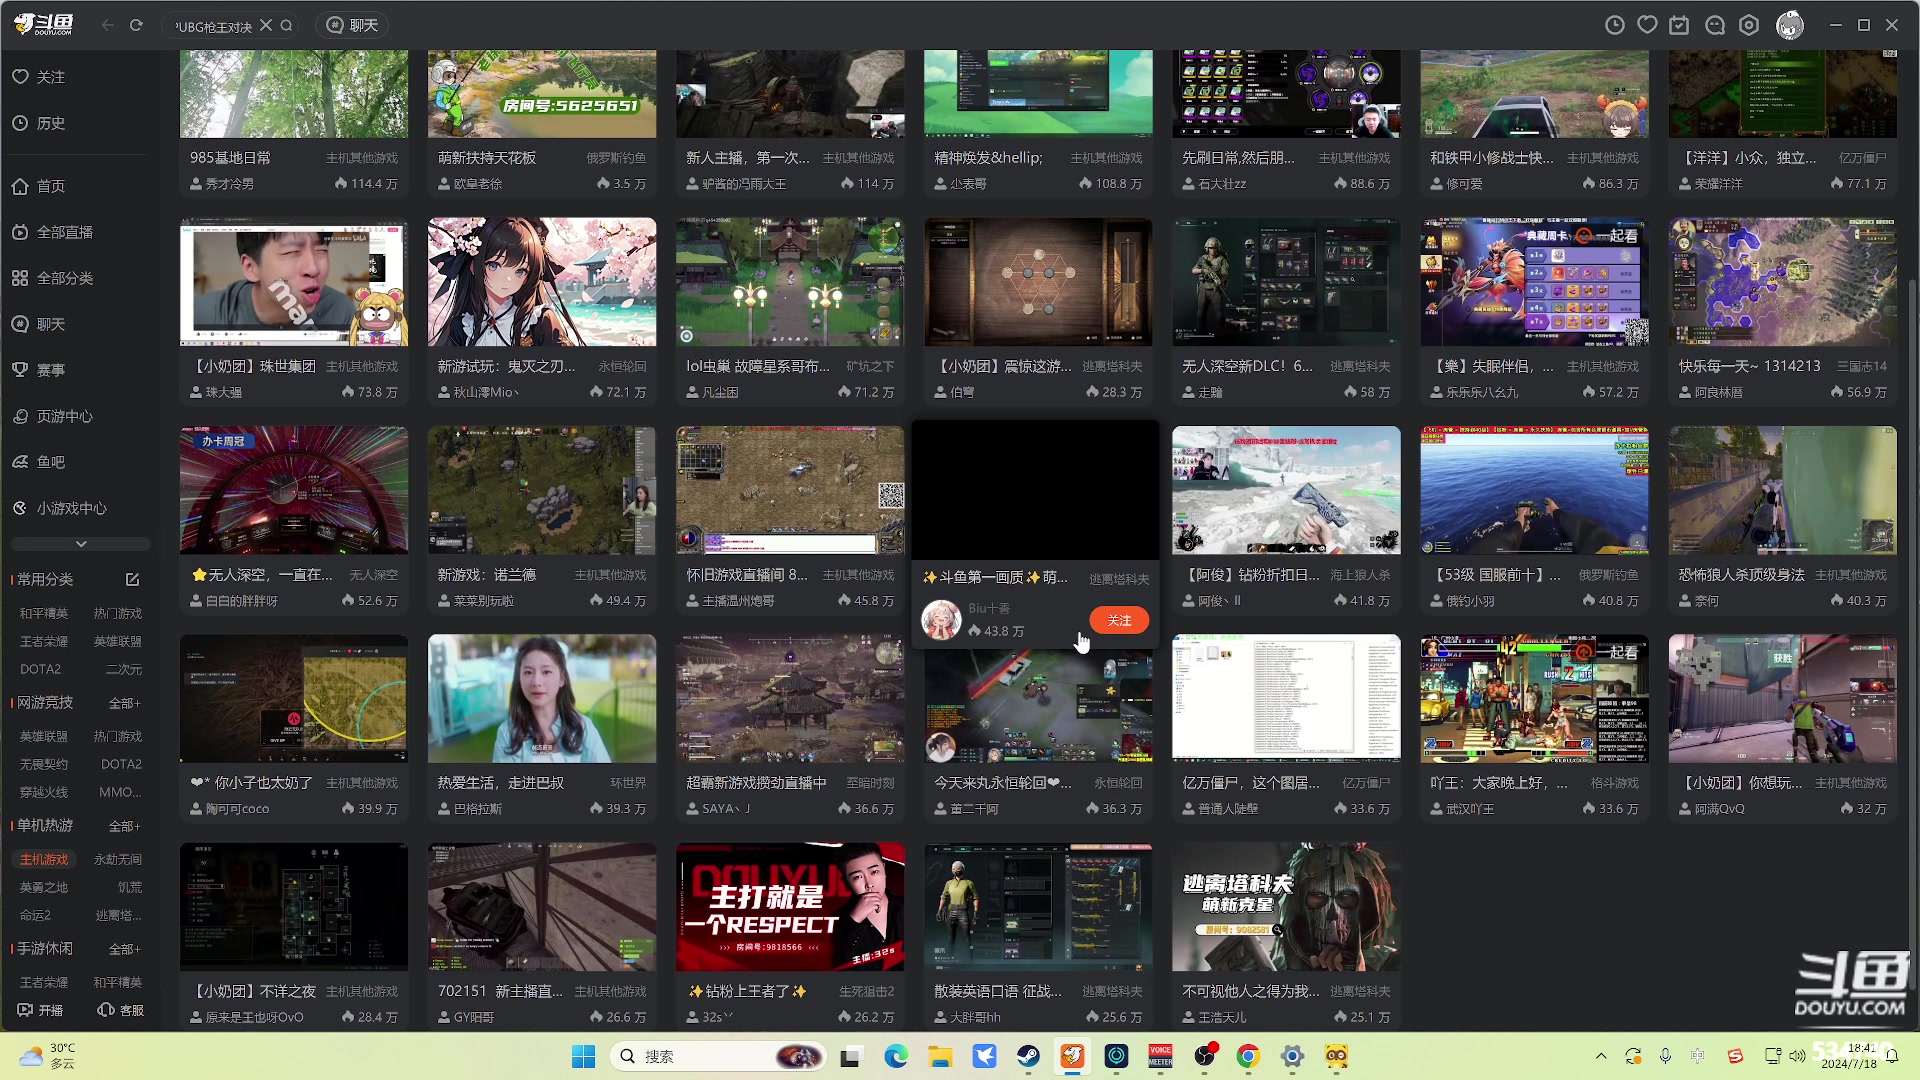Expand 单机热游 using 全部+

tap(124, 826)
